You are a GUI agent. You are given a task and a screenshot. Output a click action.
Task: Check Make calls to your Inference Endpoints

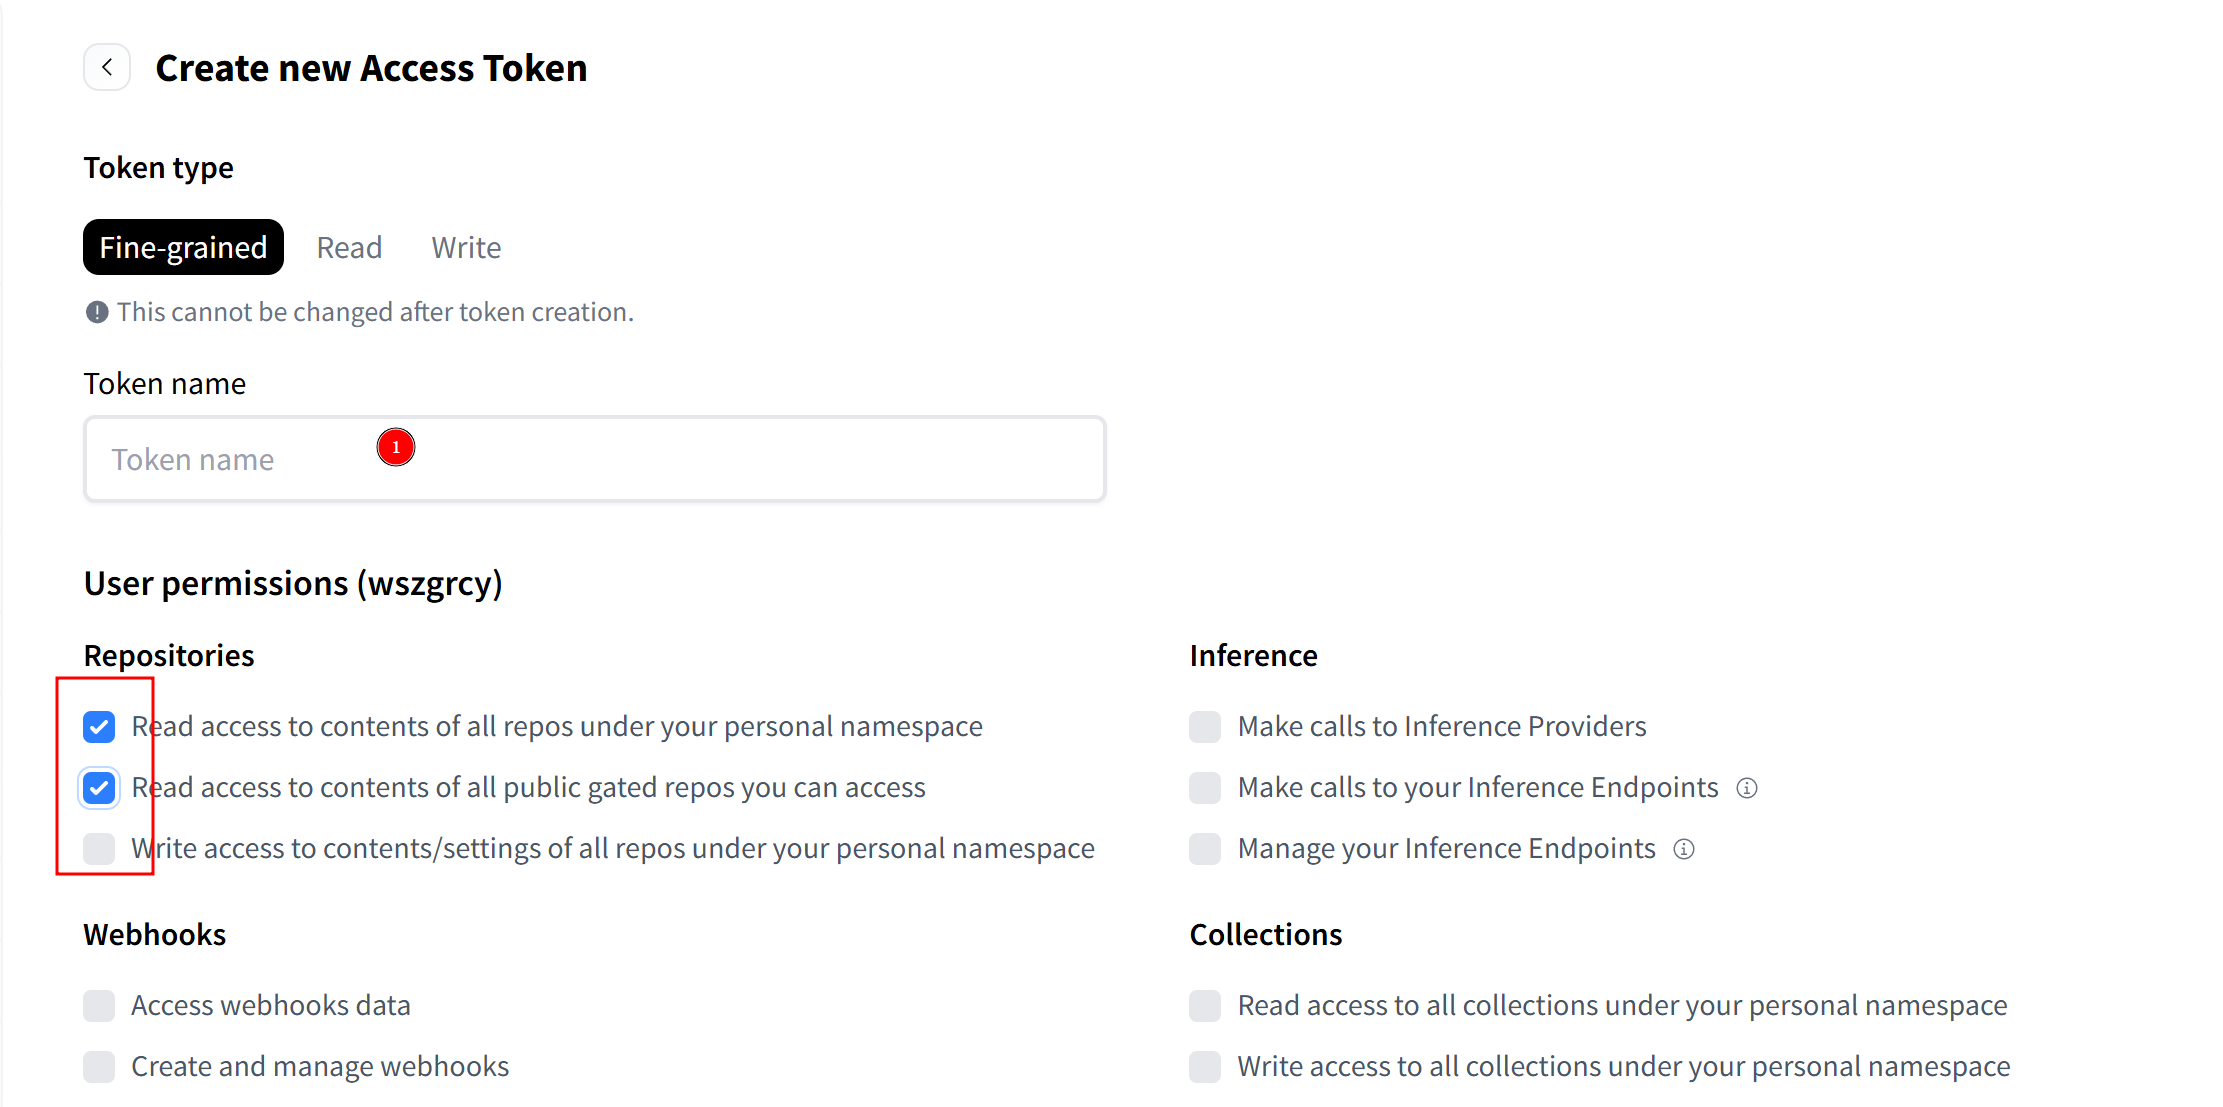point(1205,788)
